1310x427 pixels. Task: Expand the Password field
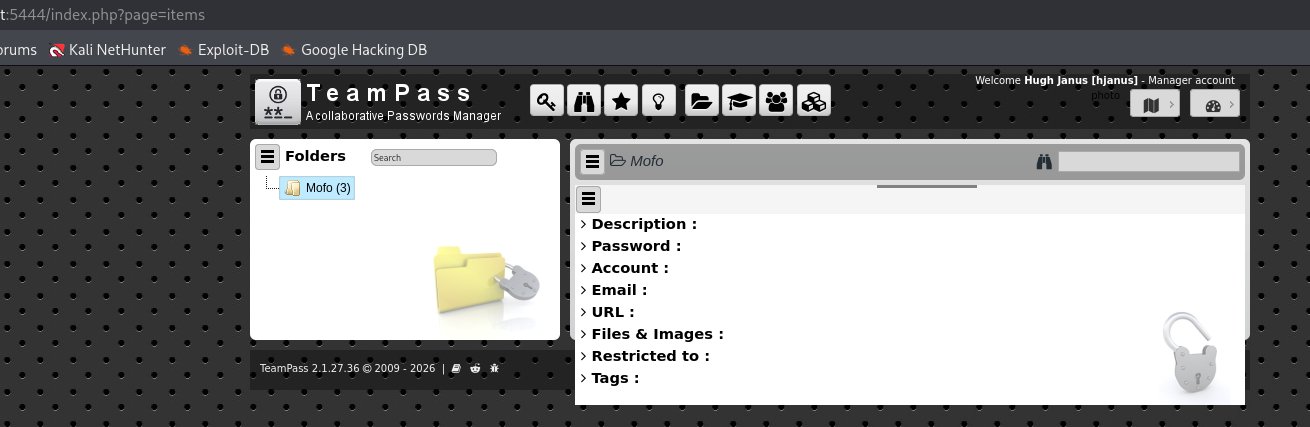click(x=631, y=246)
